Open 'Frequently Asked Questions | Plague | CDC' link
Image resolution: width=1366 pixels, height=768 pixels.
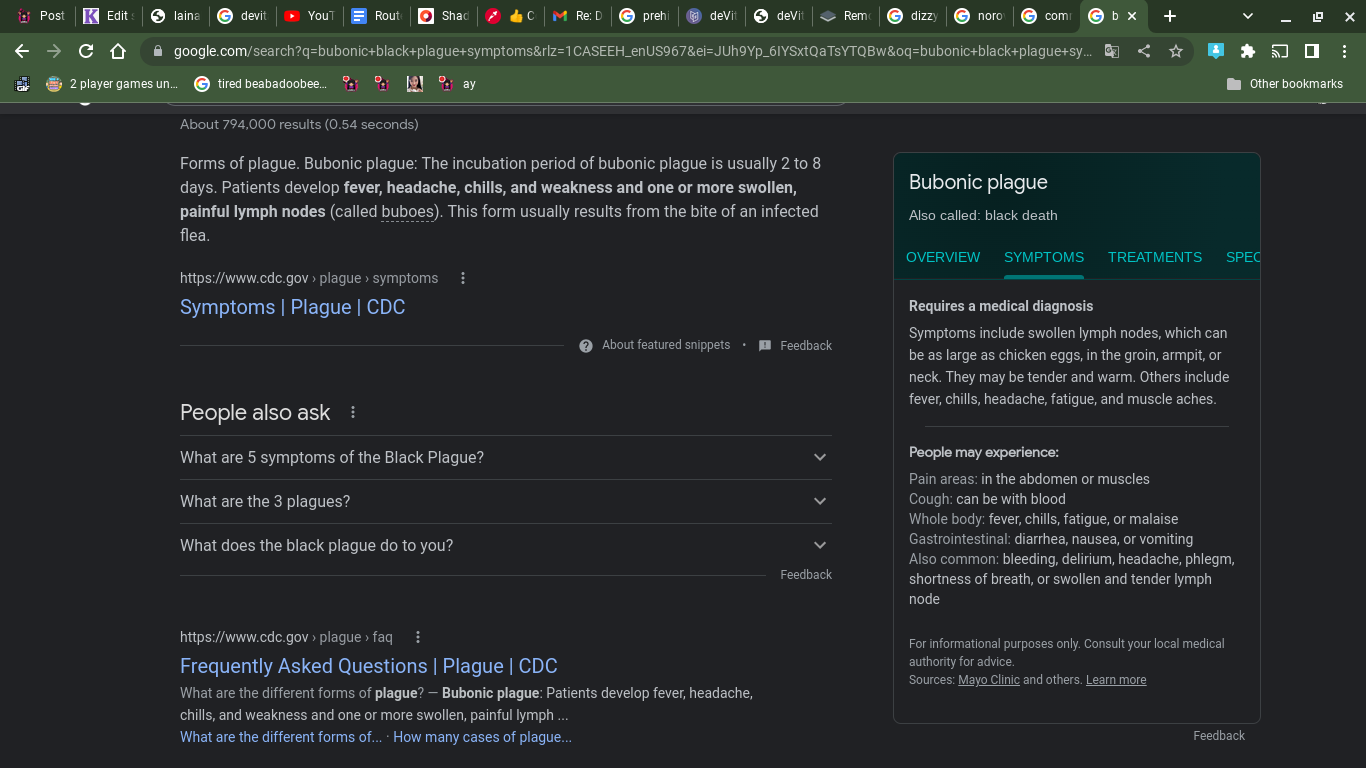coord(369,666)
